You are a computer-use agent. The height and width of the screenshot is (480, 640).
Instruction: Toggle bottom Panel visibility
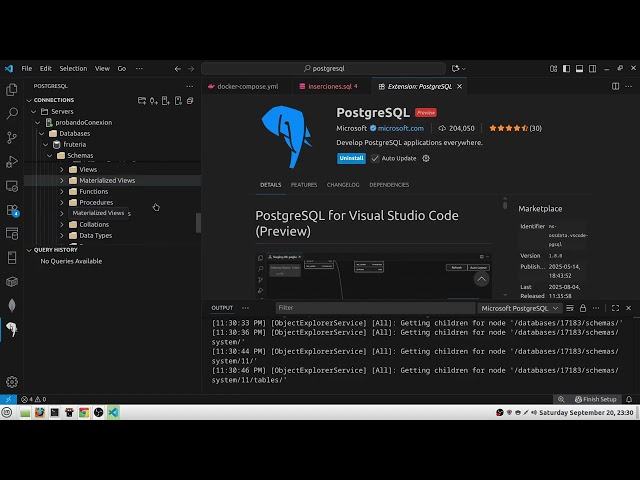tap(579, 69)
